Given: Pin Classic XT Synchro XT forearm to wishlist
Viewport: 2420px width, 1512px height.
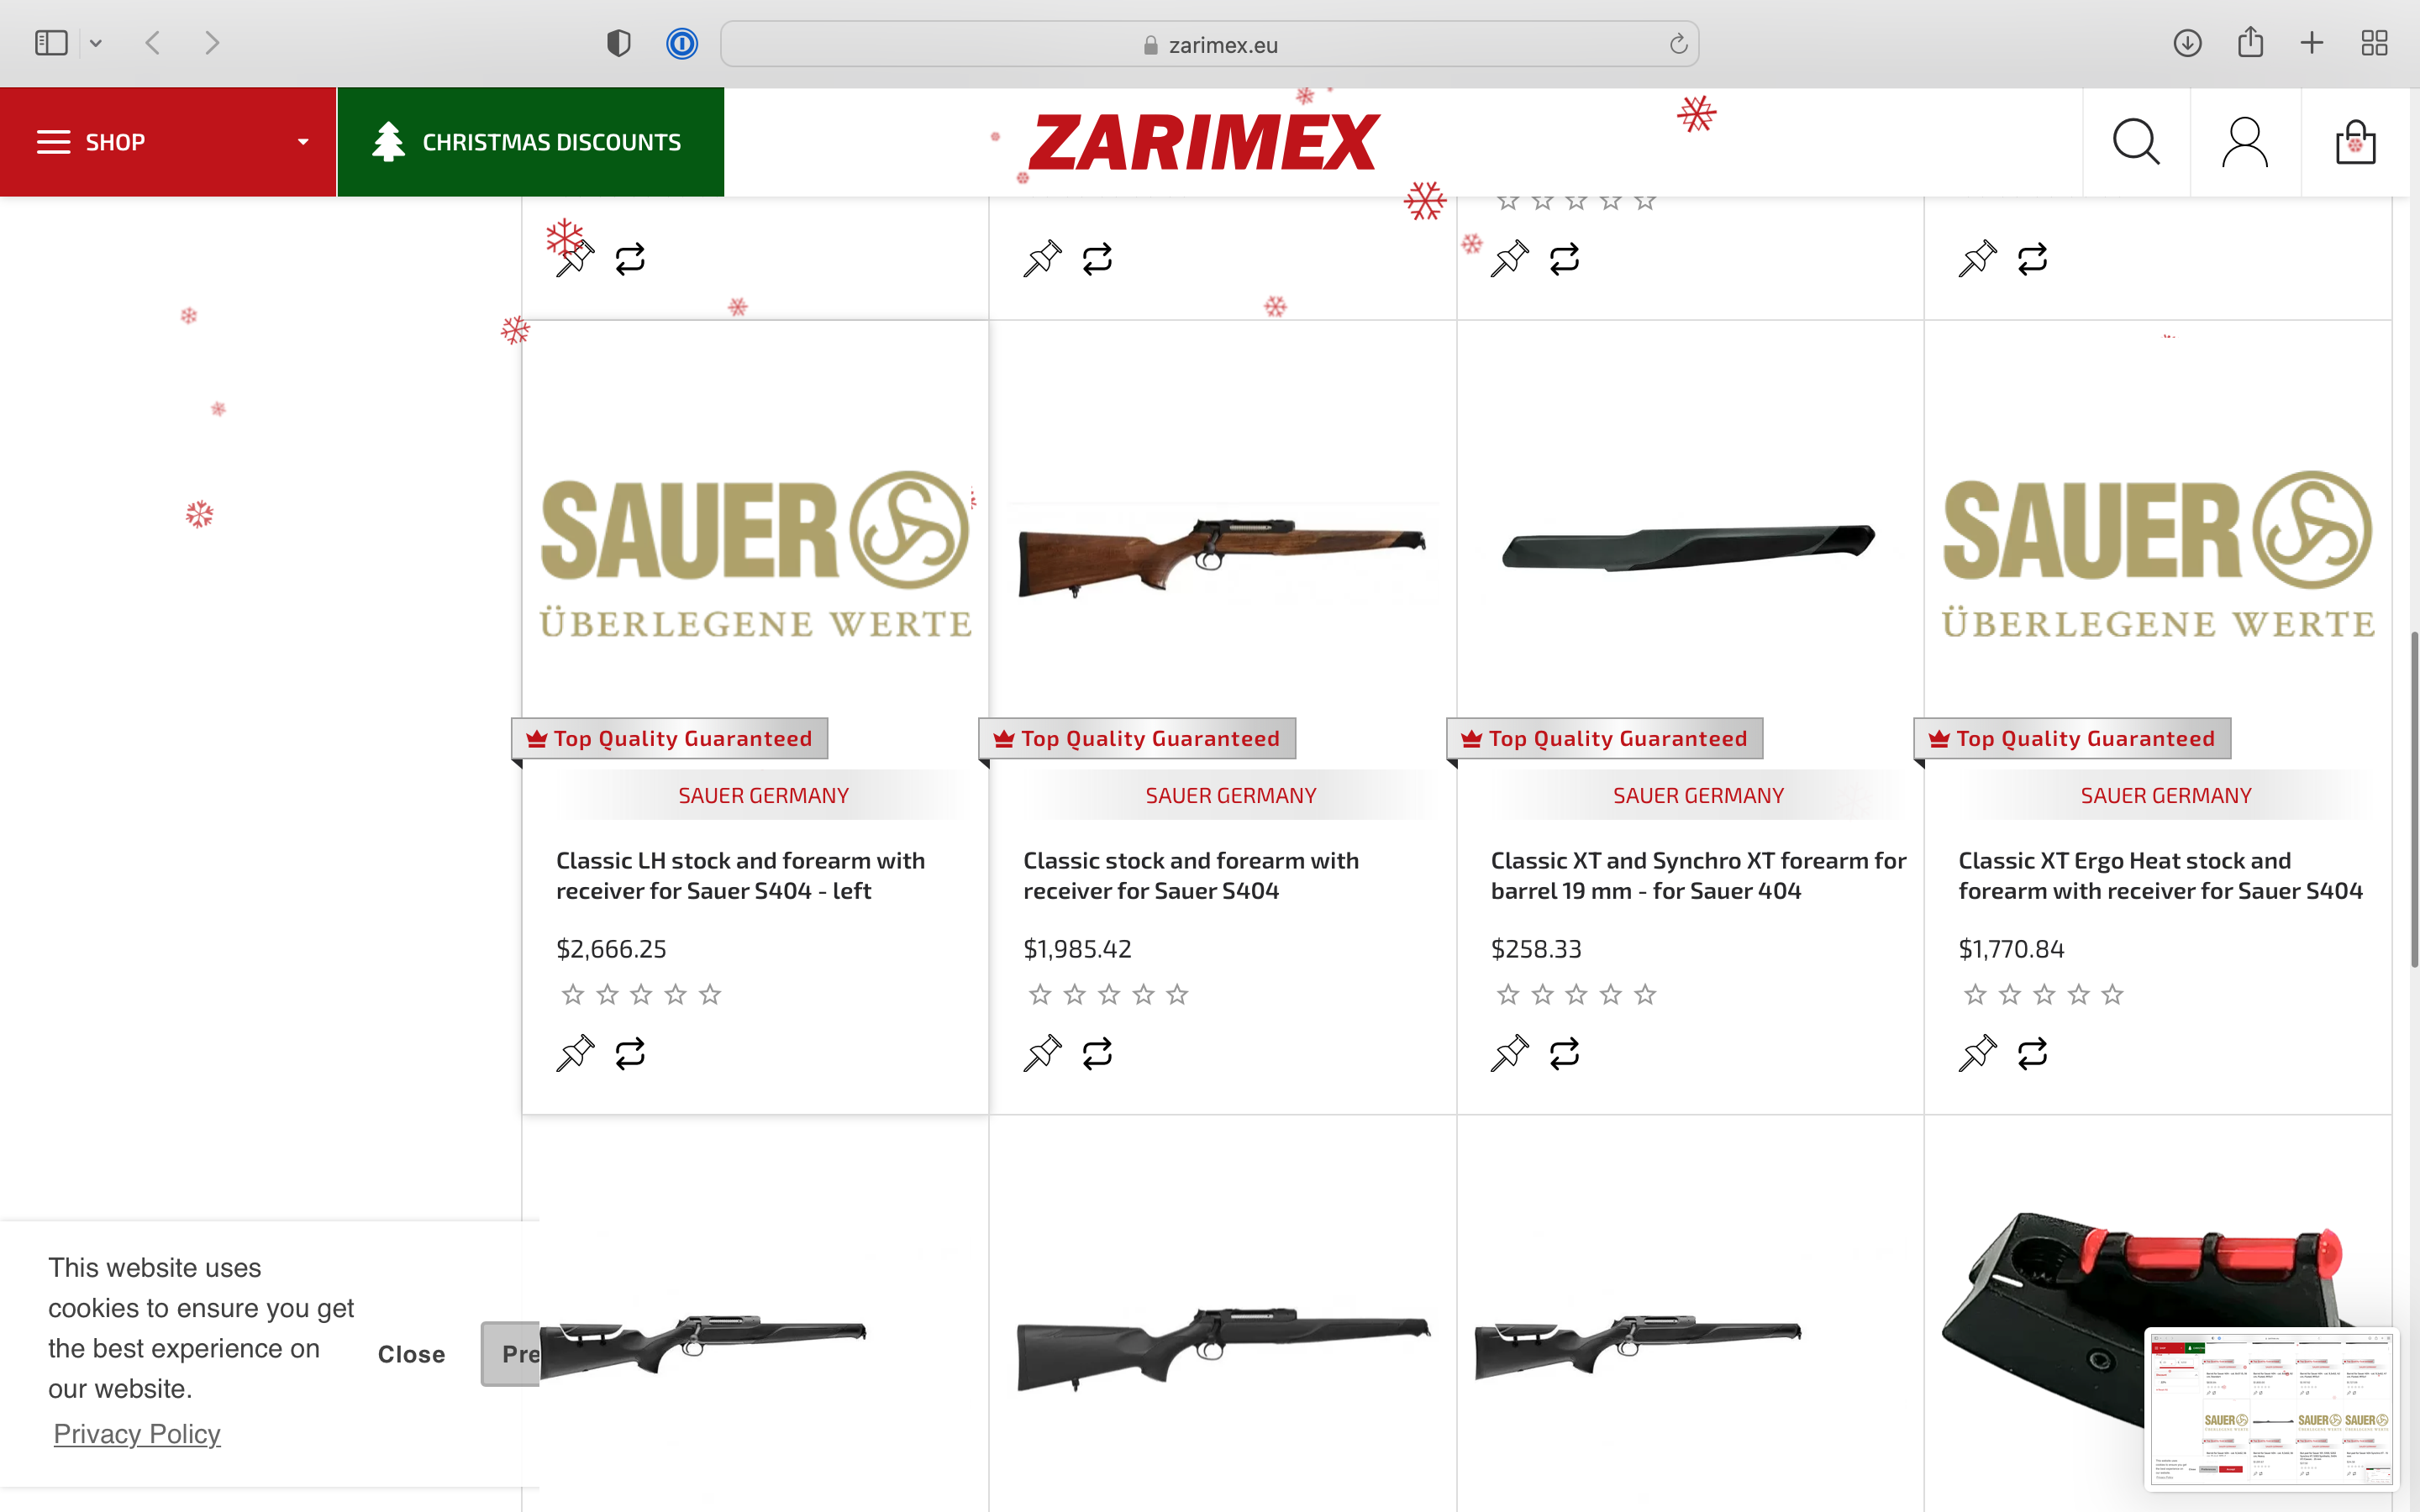Looking at the screenshot, I should coord(1509,1053).
